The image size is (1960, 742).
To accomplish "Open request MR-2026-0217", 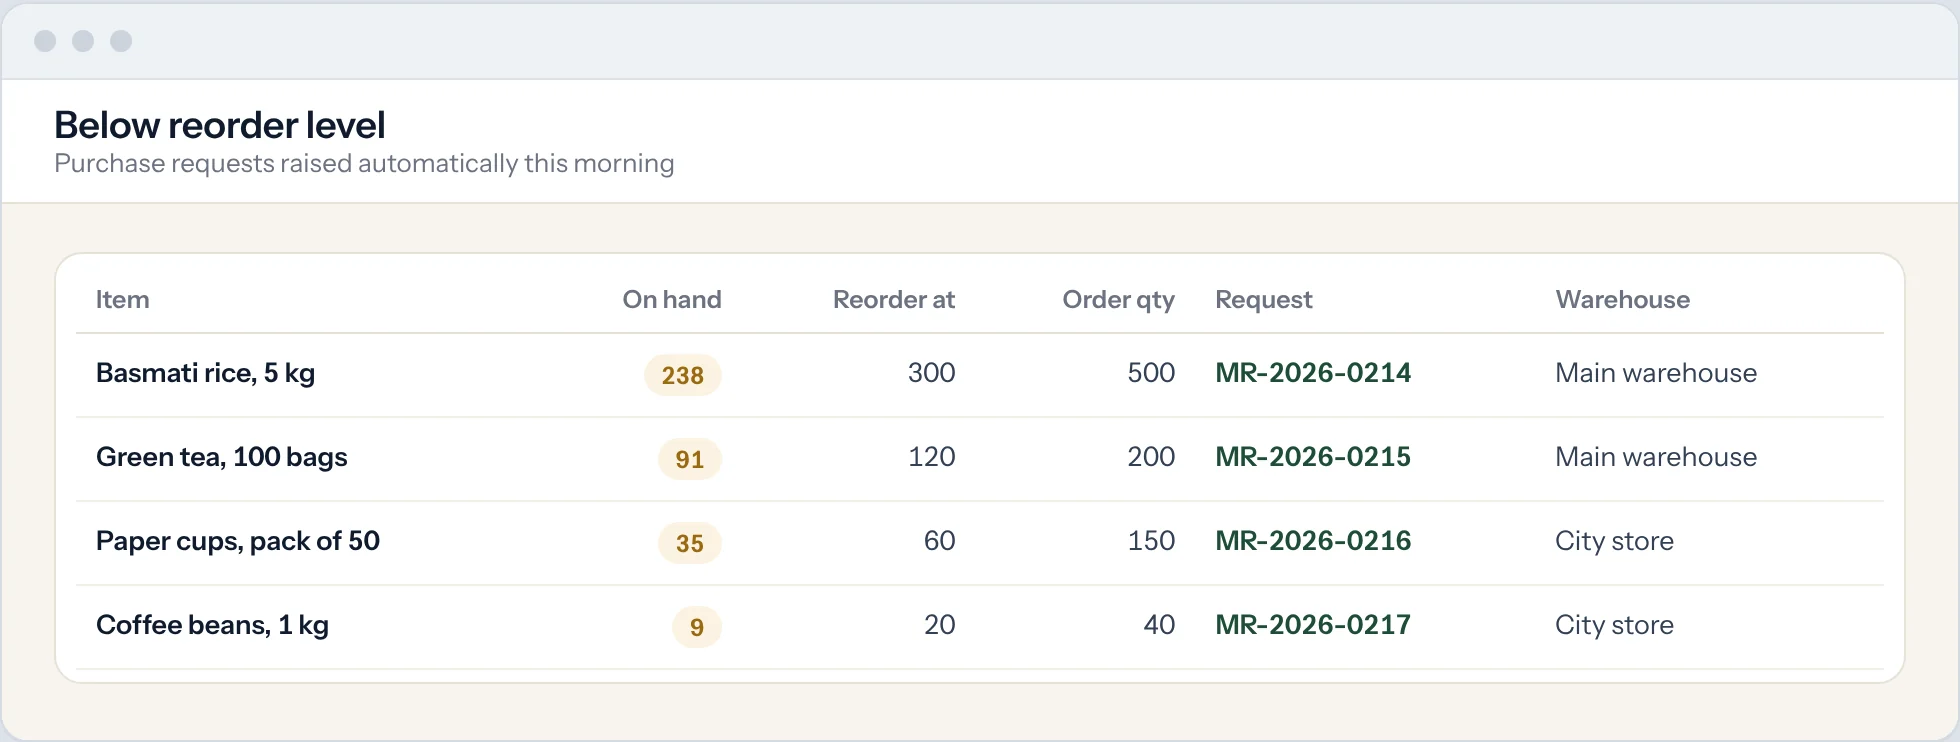I will coord(1313,625).
